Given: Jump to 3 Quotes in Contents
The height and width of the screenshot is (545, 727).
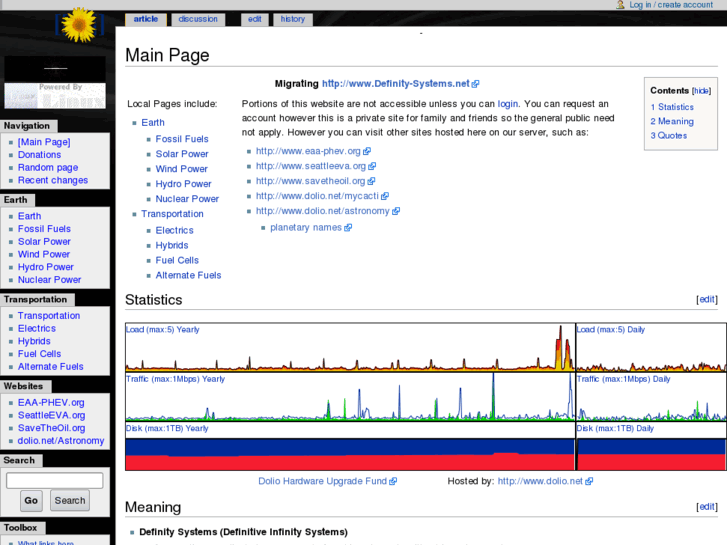Looking at the screenshot, I should click(x=669, y=136).
